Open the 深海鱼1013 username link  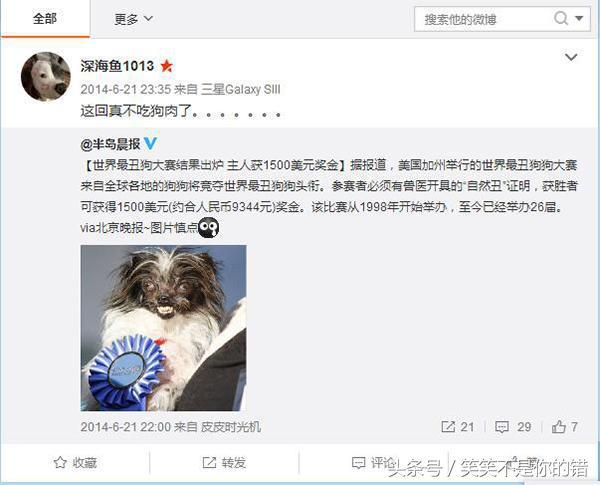tap(117, 66)
